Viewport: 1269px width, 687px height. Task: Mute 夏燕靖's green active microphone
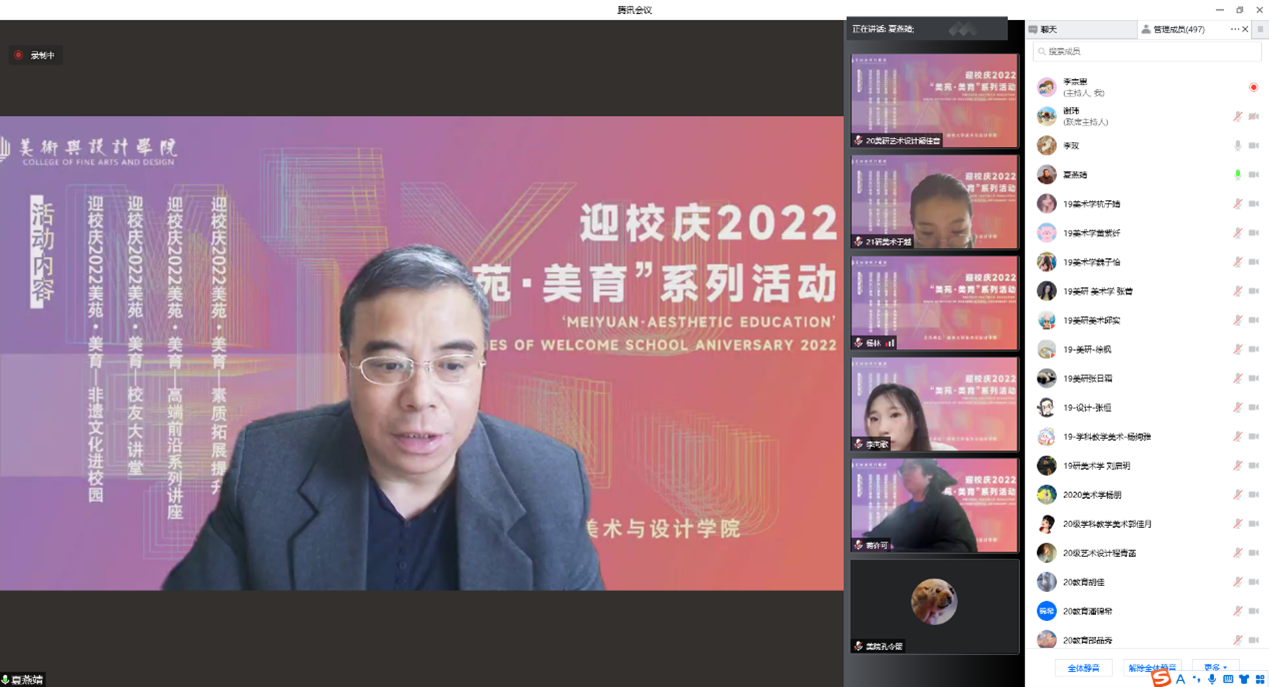click(x=1238, y=175)
